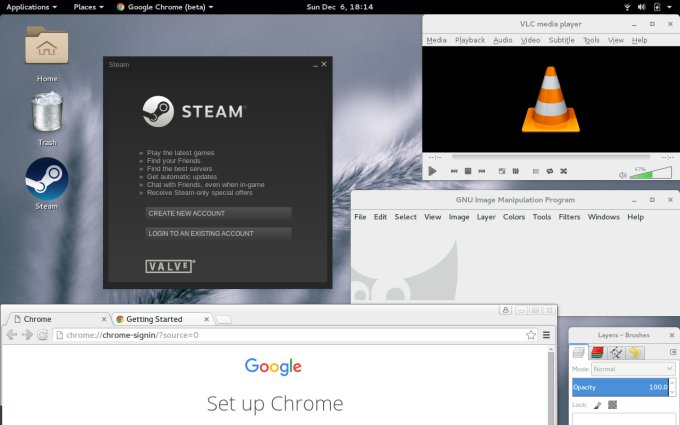Open VLC Subtitle menu
This screenshot has width=680, height=425.
561,40
